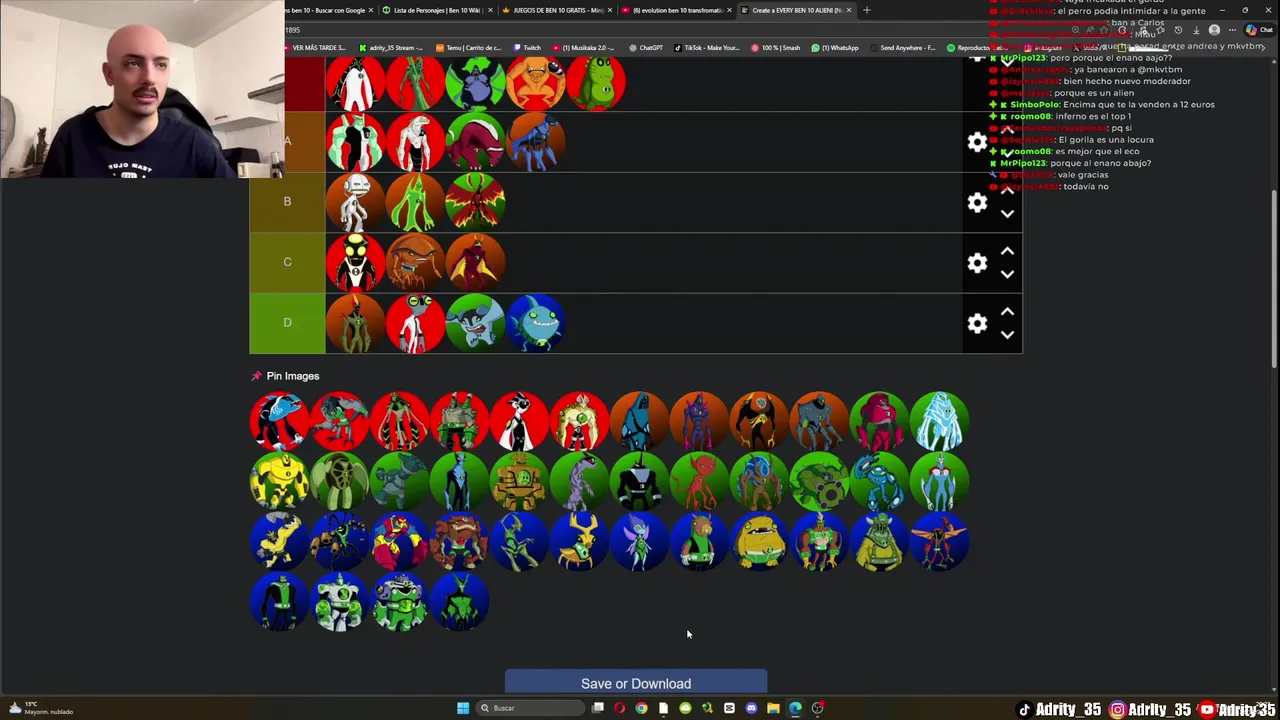
Task: Select black alien on red in C tier
Action: pos(356,263)
